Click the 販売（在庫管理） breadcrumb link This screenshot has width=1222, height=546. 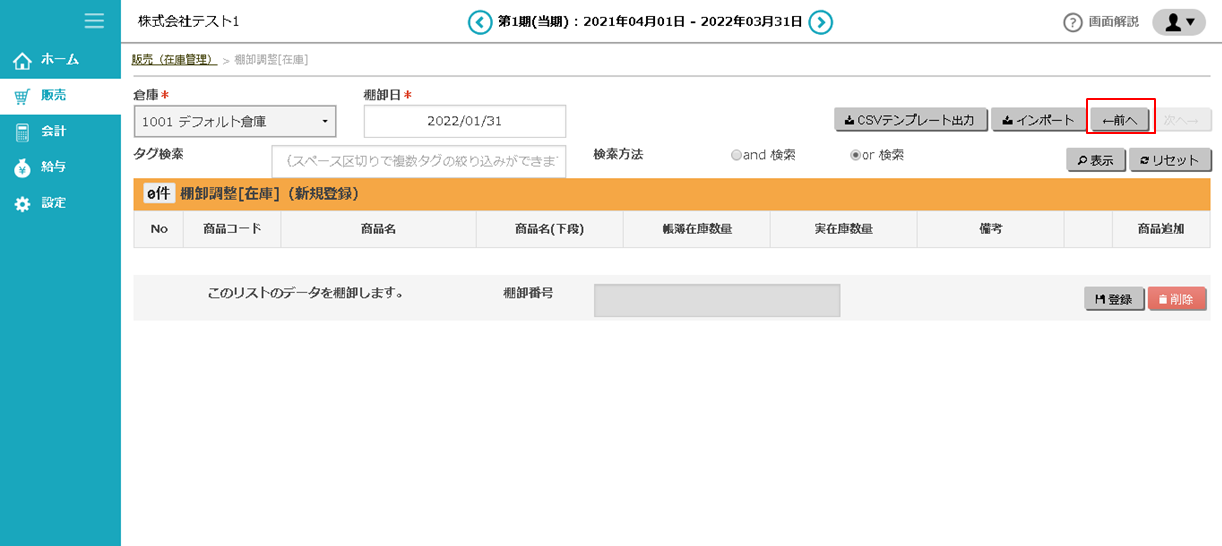tap(175, 60)
